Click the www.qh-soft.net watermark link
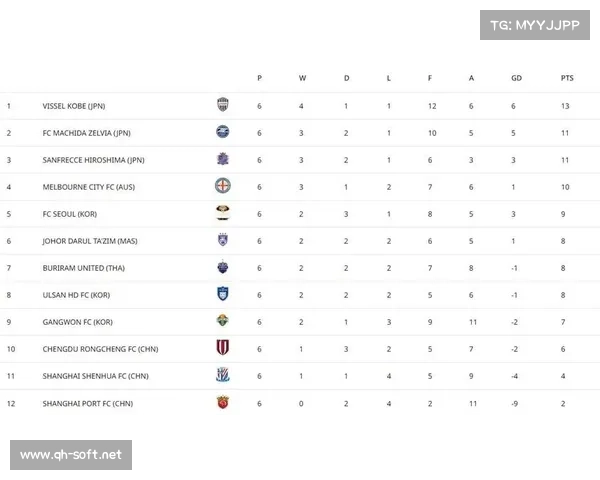The image size is (600, 480). (x=71, y=455)
